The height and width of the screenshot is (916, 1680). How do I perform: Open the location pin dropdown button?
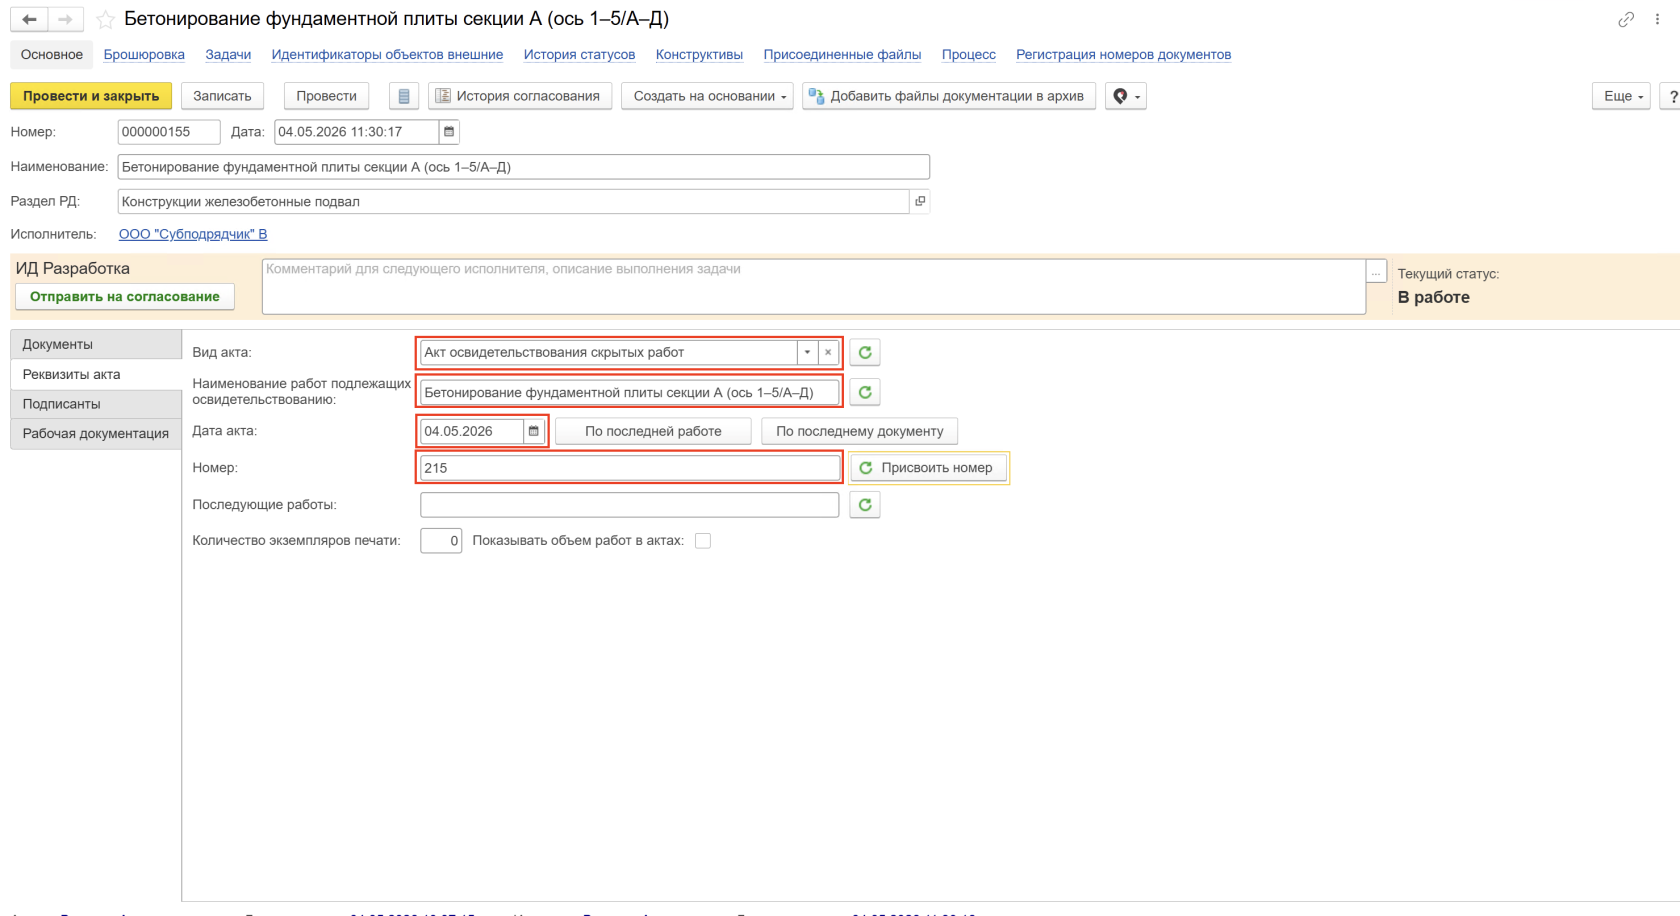(x=1126, y=96)
